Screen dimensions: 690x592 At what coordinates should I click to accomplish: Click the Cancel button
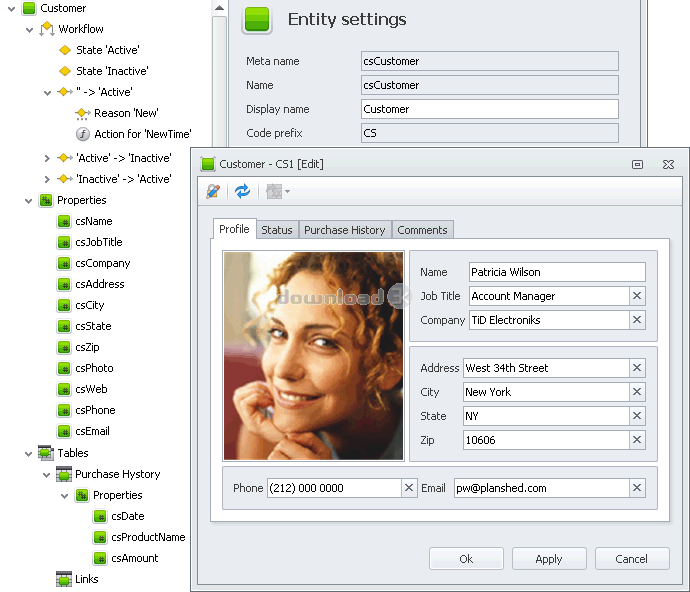[631, 559]
